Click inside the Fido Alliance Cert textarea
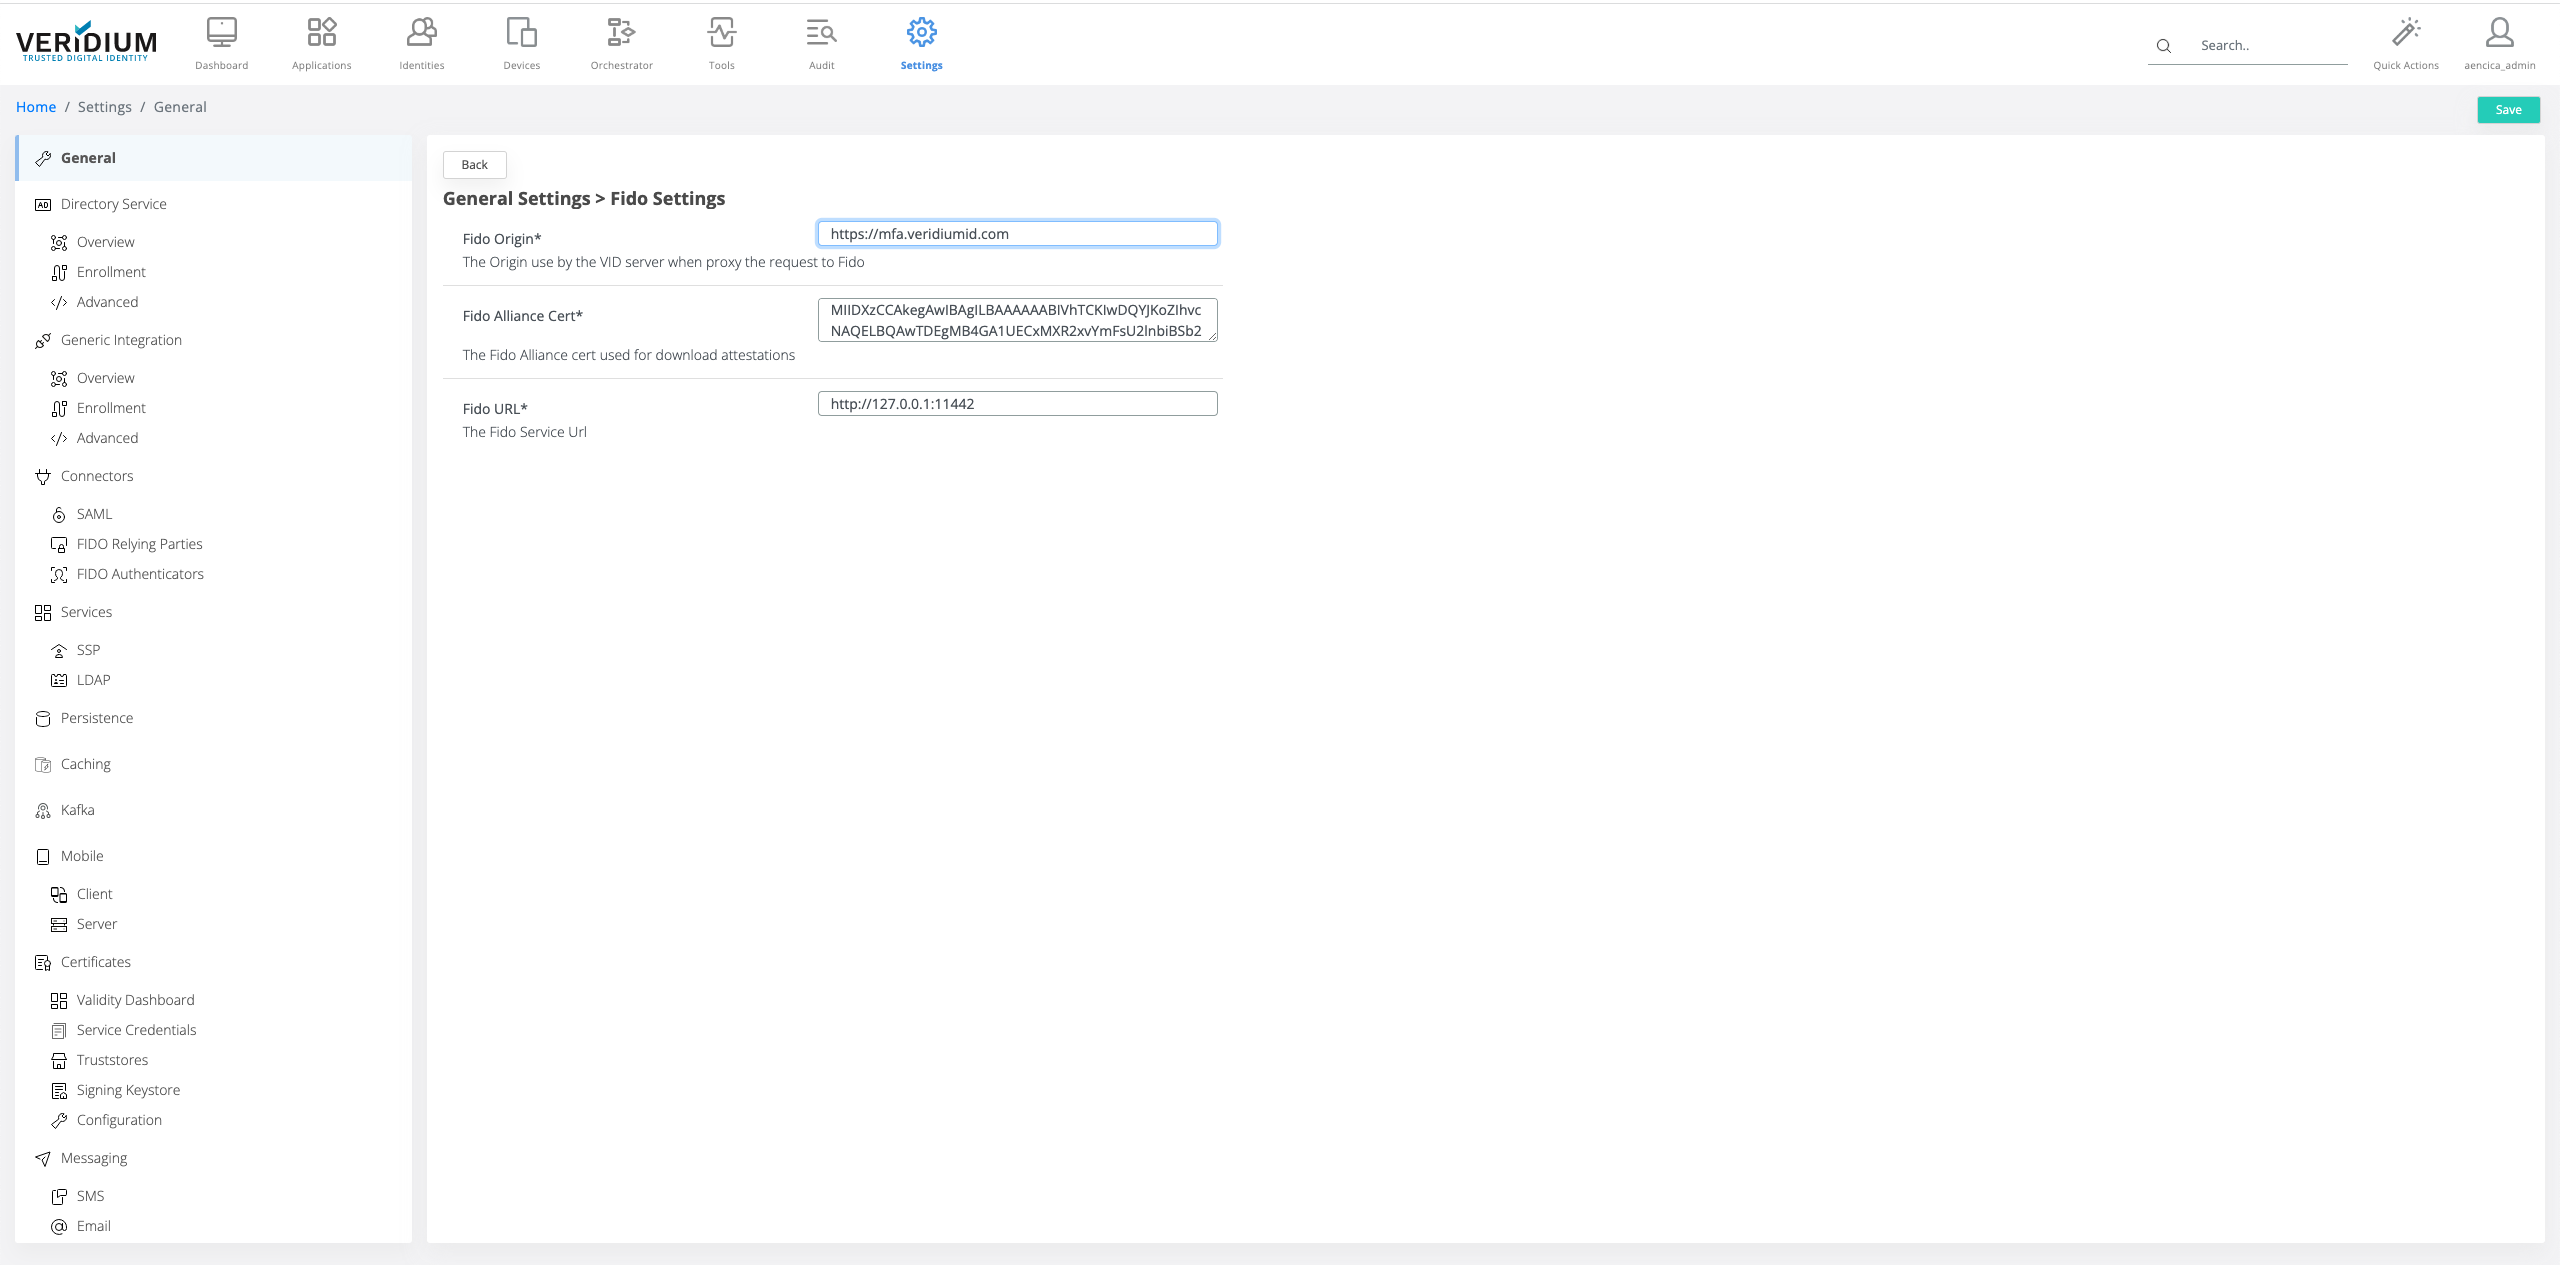2560x1265 pixels. point(1017,320)
